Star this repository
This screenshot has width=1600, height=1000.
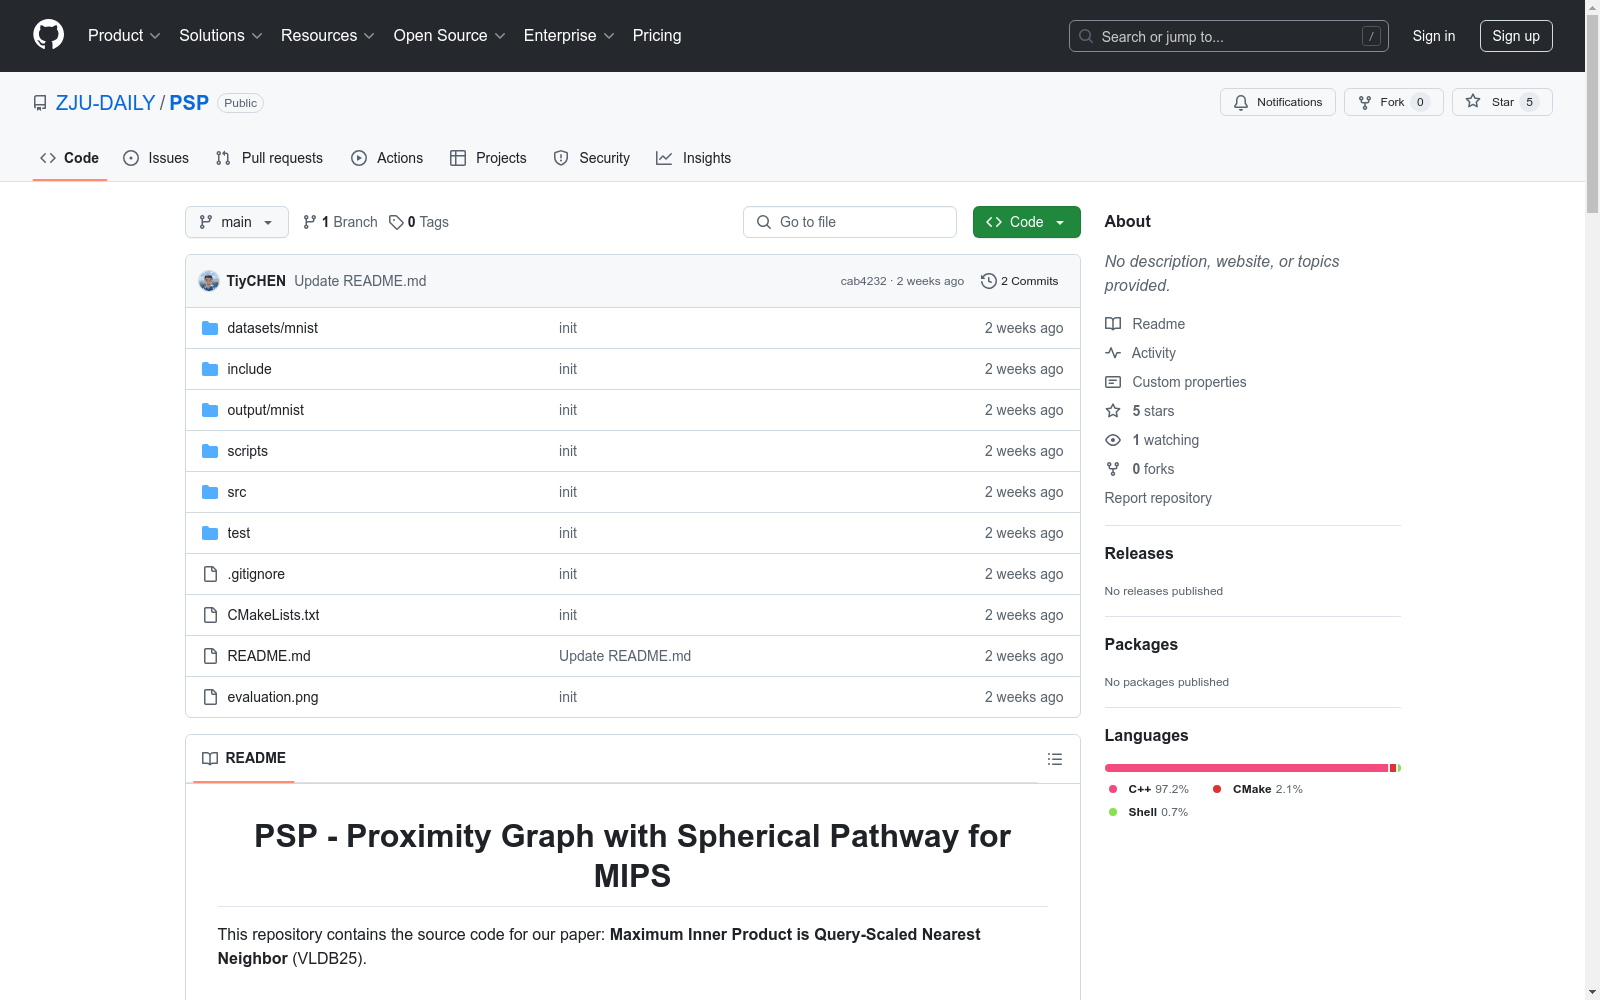point(1502,102)
